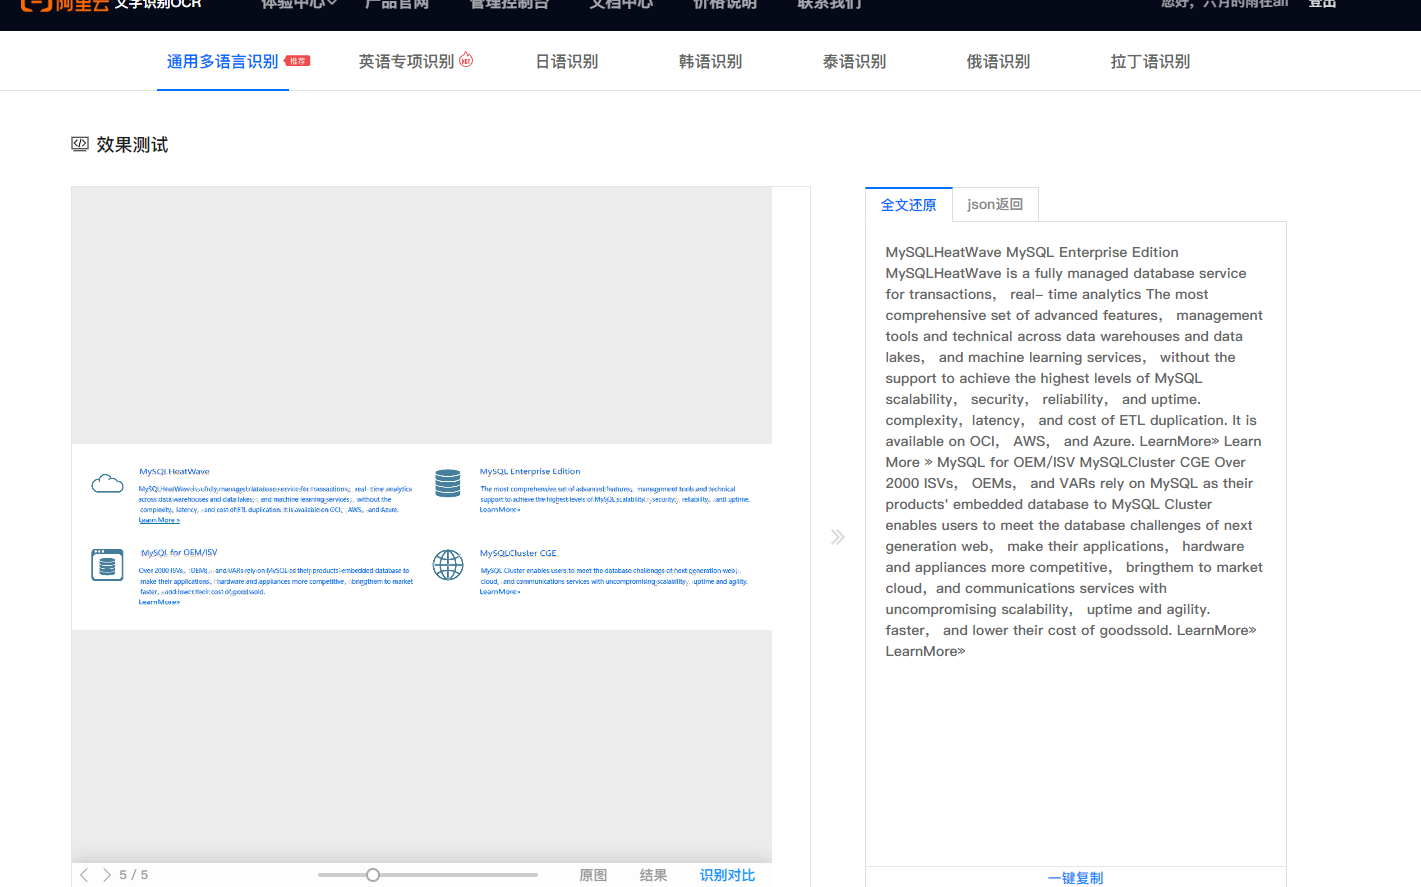Click 登出 to log out
This screenshot has width=1421, height=887.
coord(1322,4)
